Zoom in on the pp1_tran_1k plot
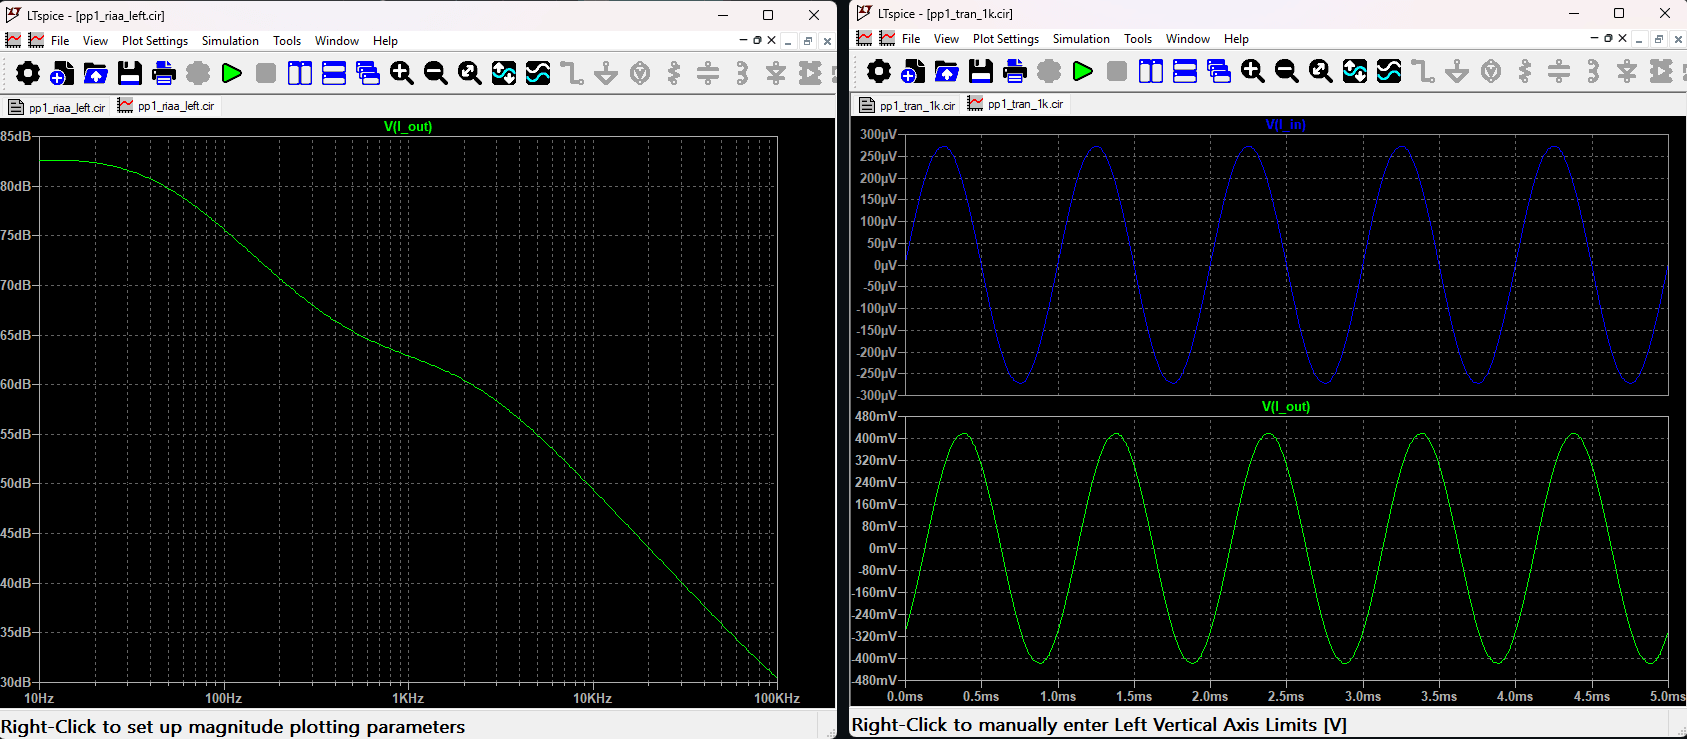 1253,71
